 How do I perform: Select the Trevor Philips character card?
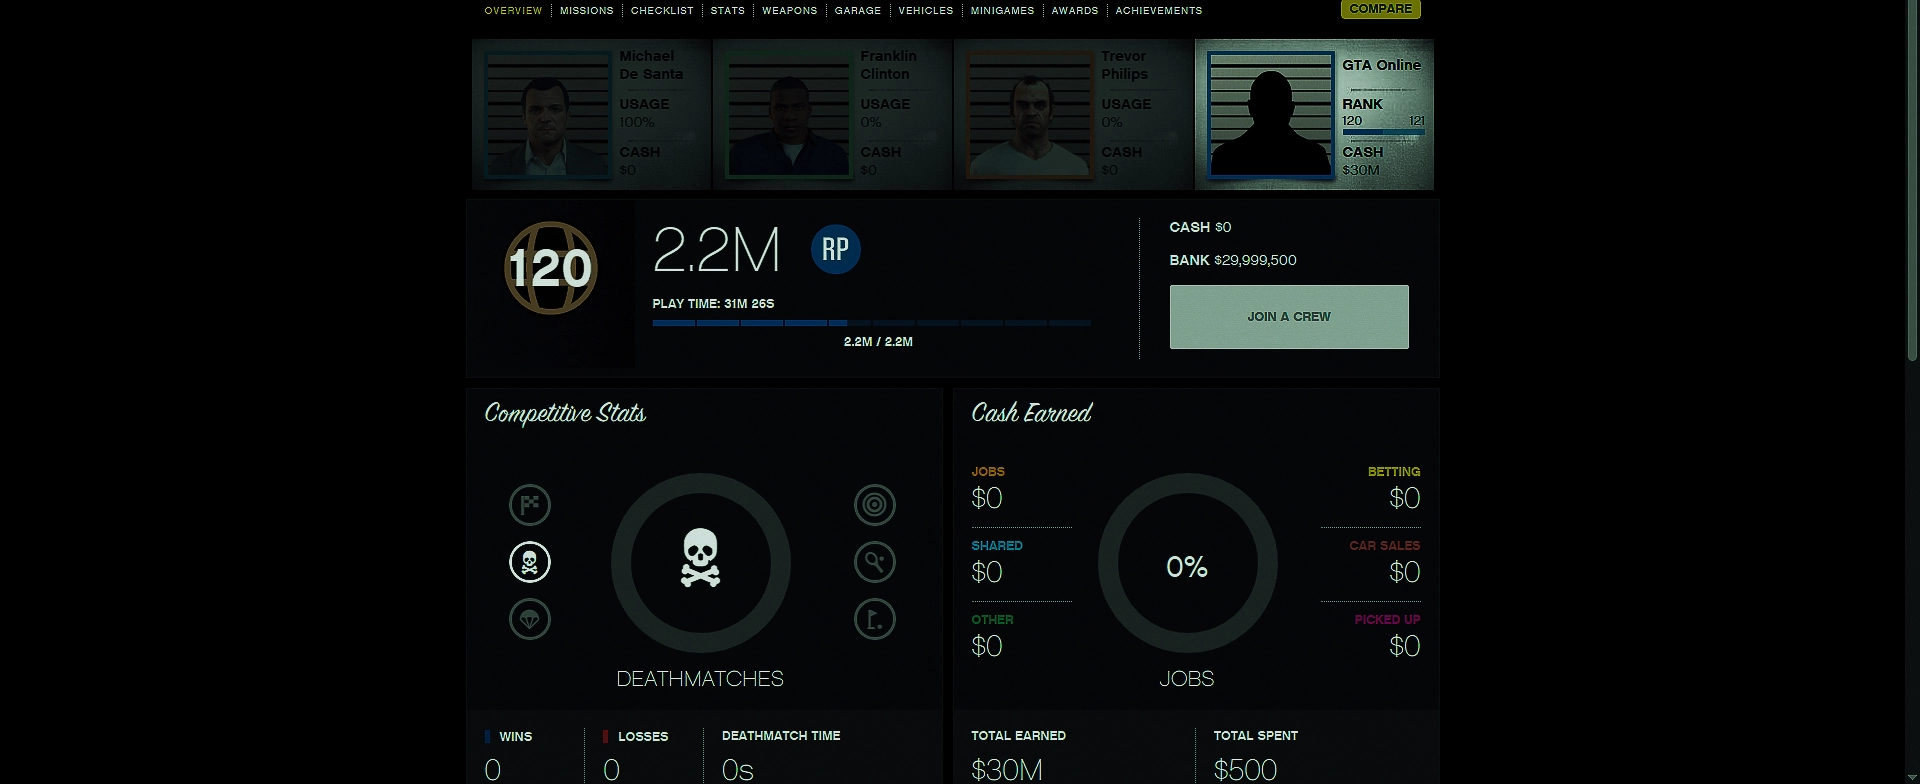click(1074, 115)
